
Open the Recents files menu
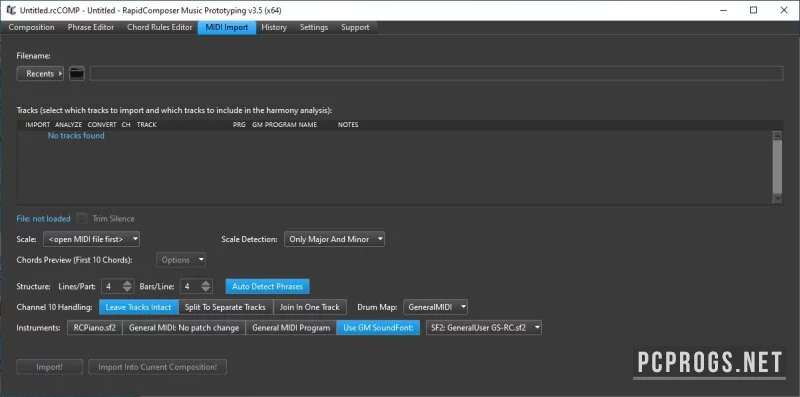[40, 73]
